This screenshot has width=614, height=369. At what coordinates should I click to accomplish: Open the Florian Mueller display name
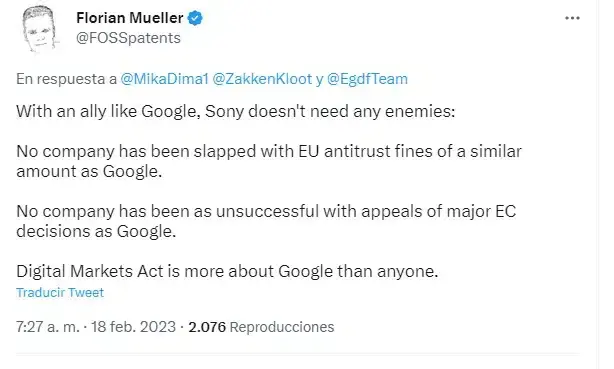click(130, 18)
